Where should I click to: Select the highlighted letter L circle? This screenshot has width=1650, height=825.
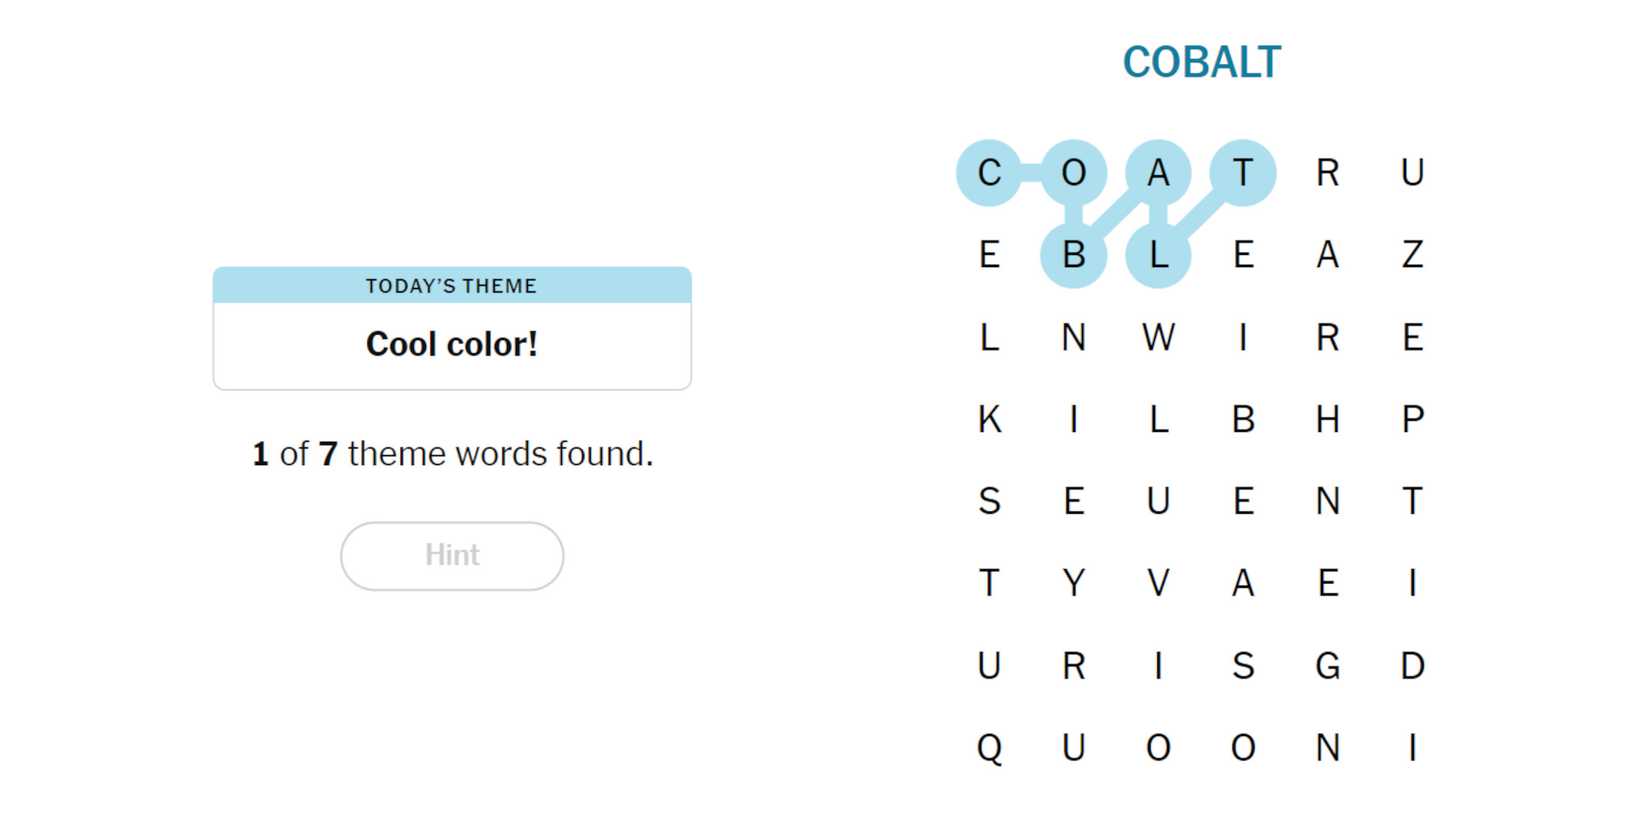click(x=1158, y=255)
